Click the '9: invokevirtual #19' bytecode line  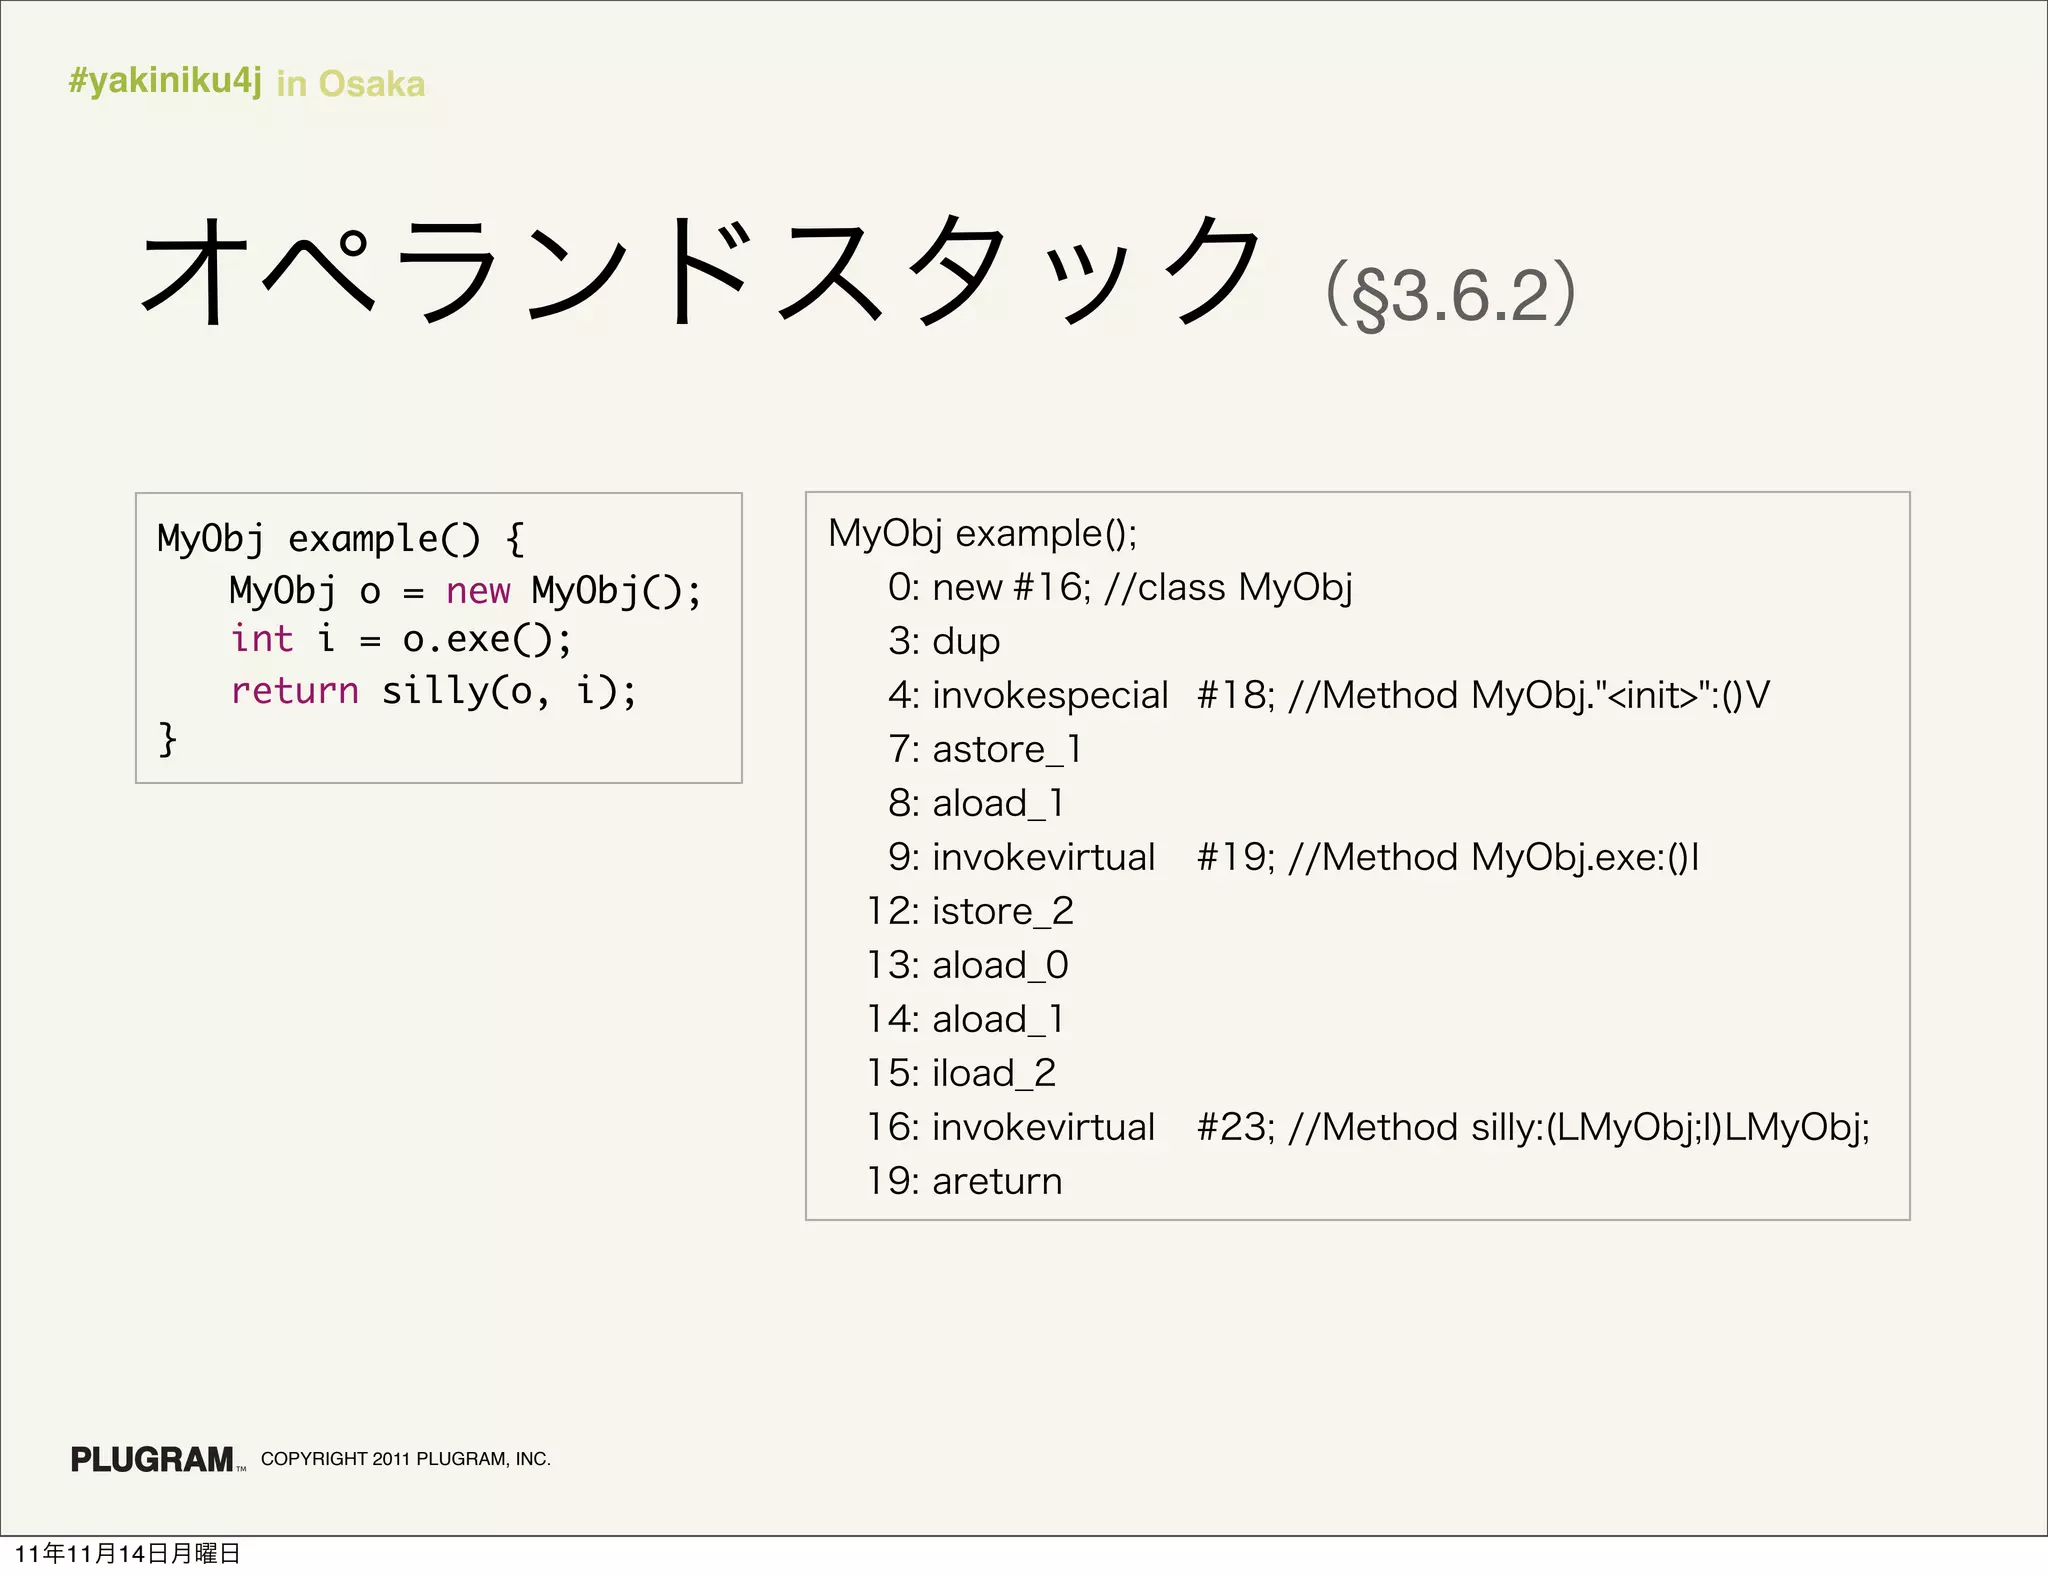pos(1294,857)
